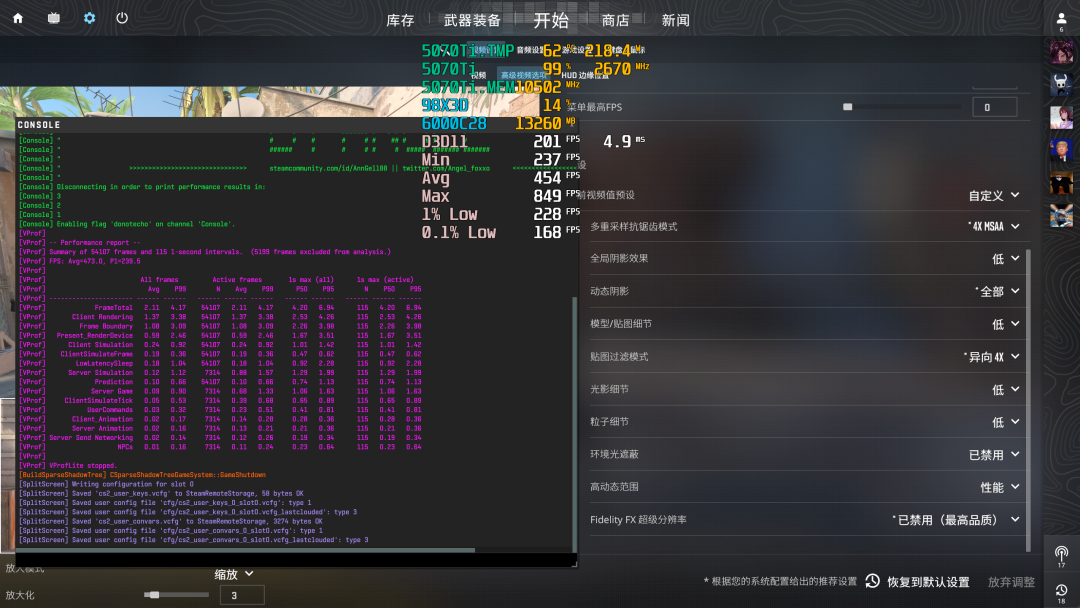
Task: Click the 放弃调整 discard changes button
Action: (x=1011, y=582)
